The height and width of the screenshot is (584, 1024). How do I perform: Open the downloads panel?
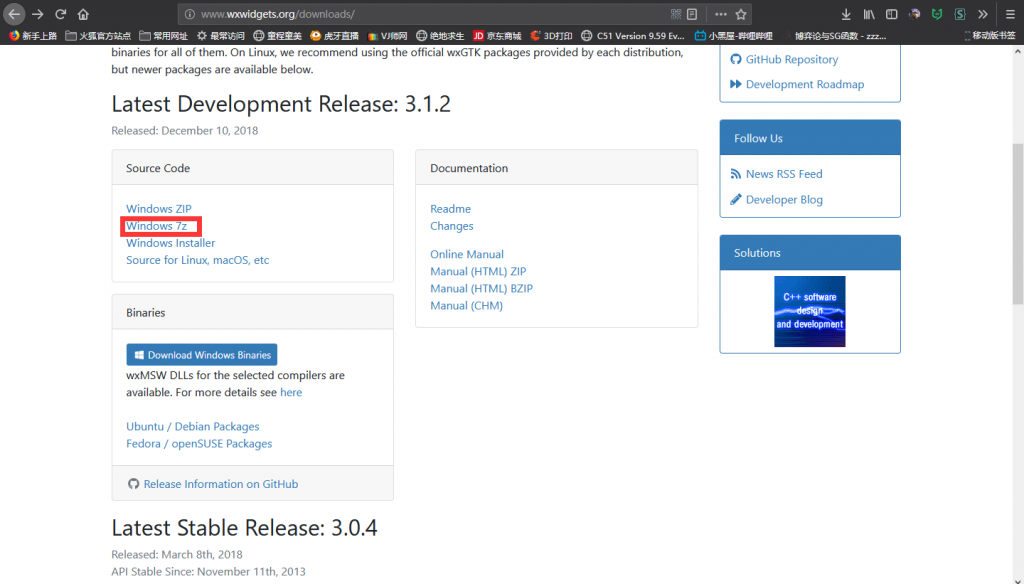pos(846,14)
